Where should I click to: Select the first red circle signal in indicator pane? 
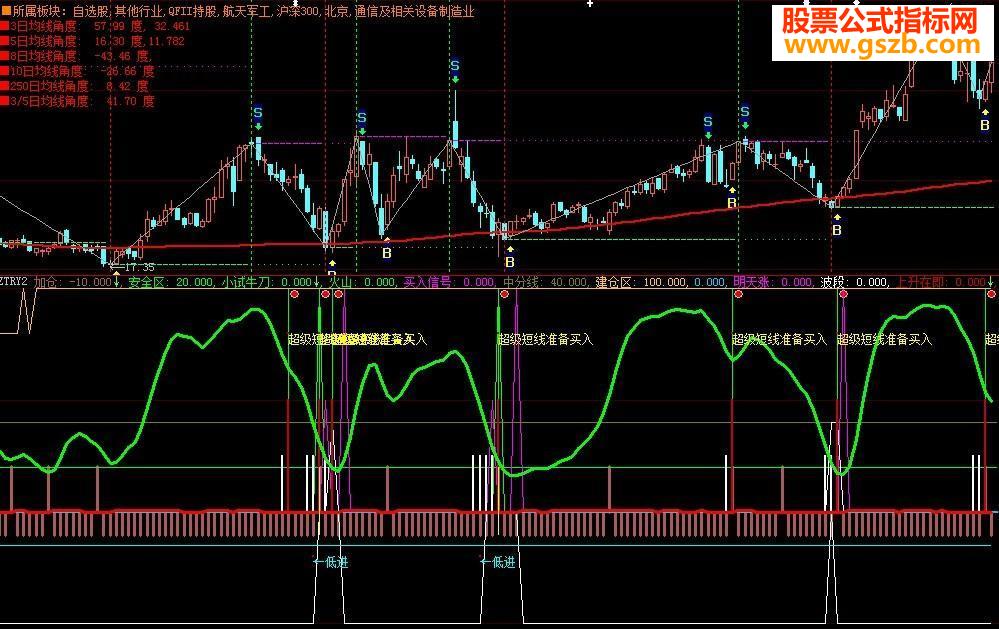[294, 294]
